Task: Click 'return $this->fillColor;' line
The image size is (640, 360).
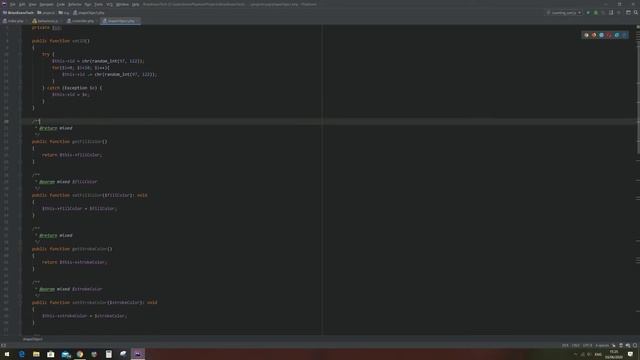Action: click(72, 155)
